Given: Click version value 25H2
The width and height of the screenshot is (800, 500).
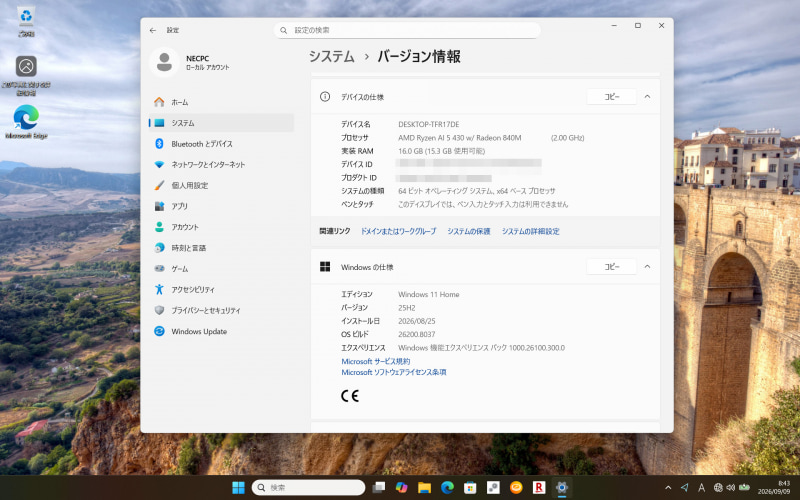Looking at the screenshot, I should 407,308.
